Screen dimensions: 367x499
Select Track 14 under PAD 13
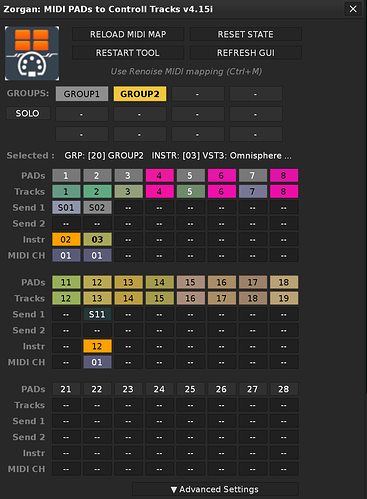tap(128, 298)
